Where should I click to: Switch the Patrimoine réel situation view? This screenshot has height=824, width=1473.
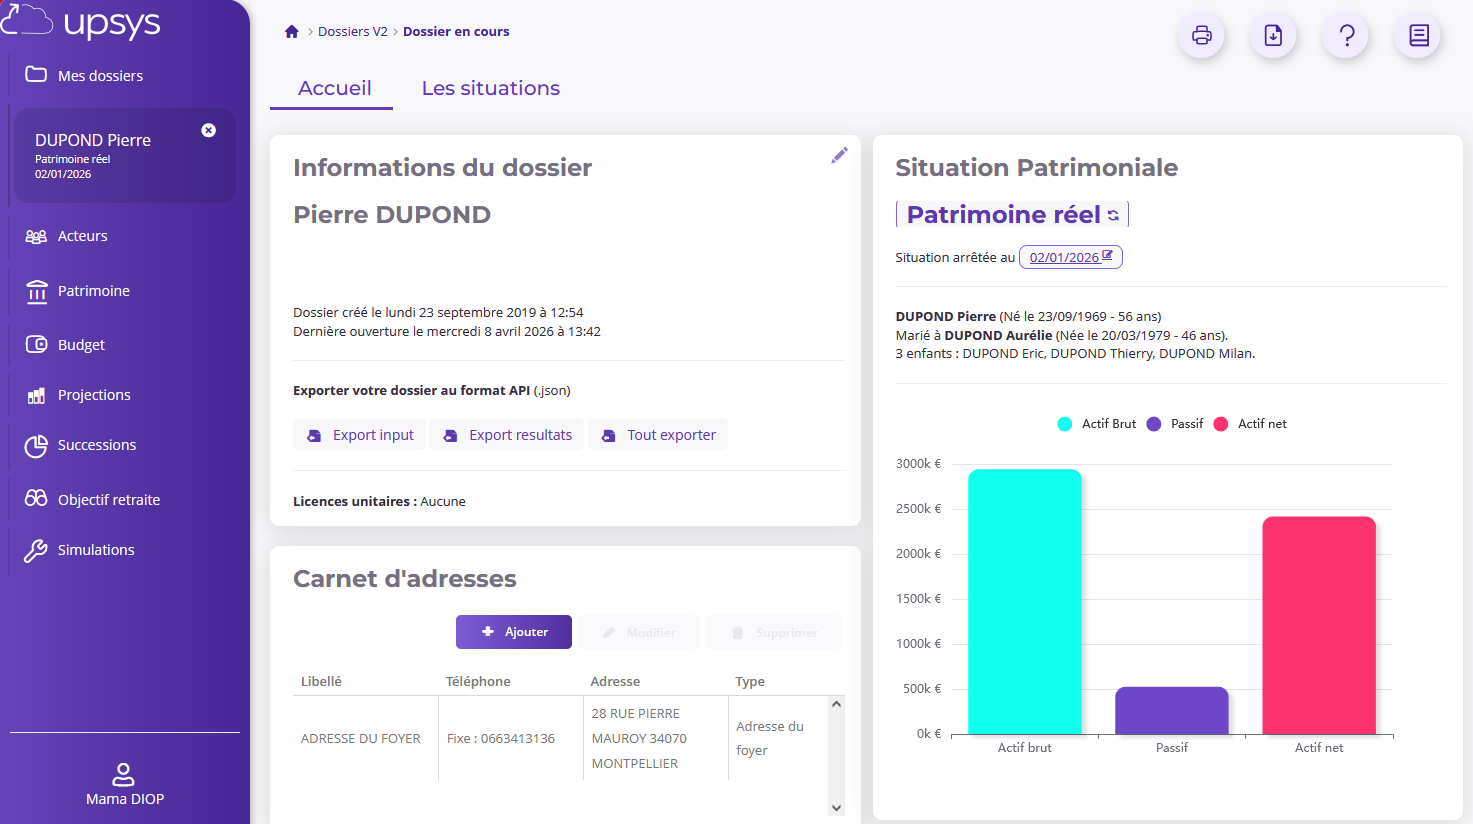point(1011,214)
